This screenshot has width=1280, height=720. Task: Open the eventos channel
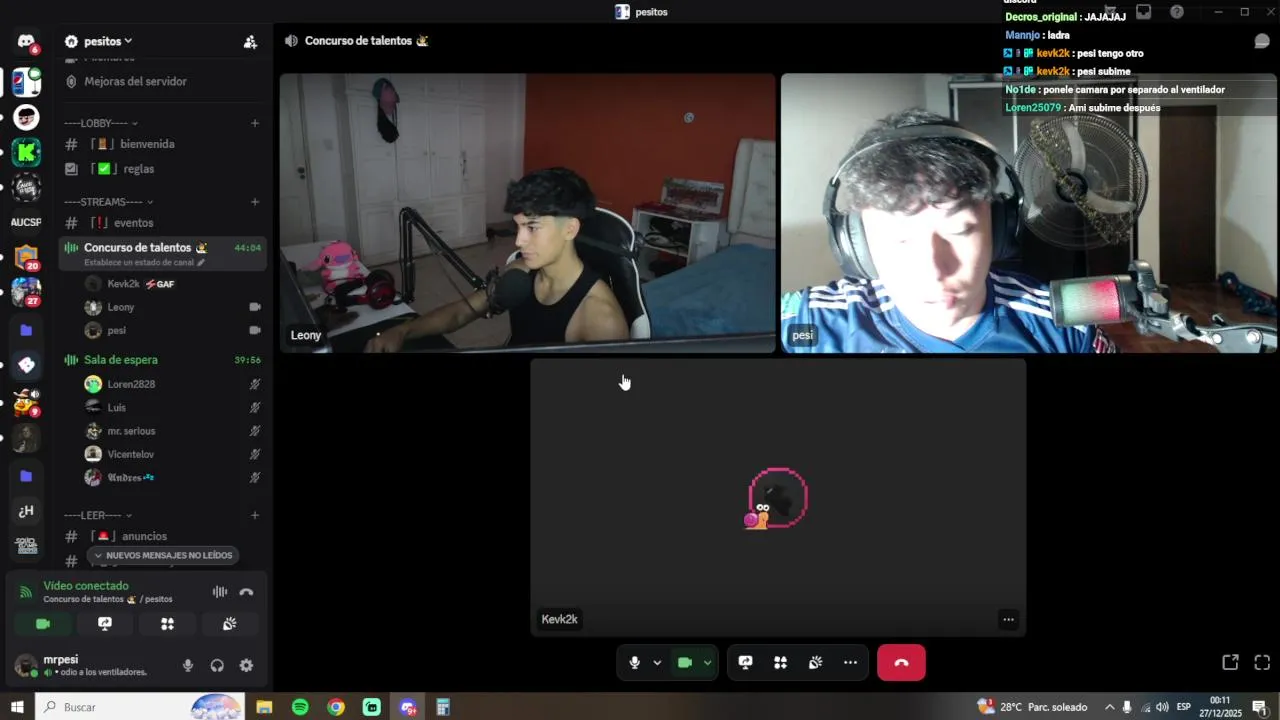coord(162,223)
